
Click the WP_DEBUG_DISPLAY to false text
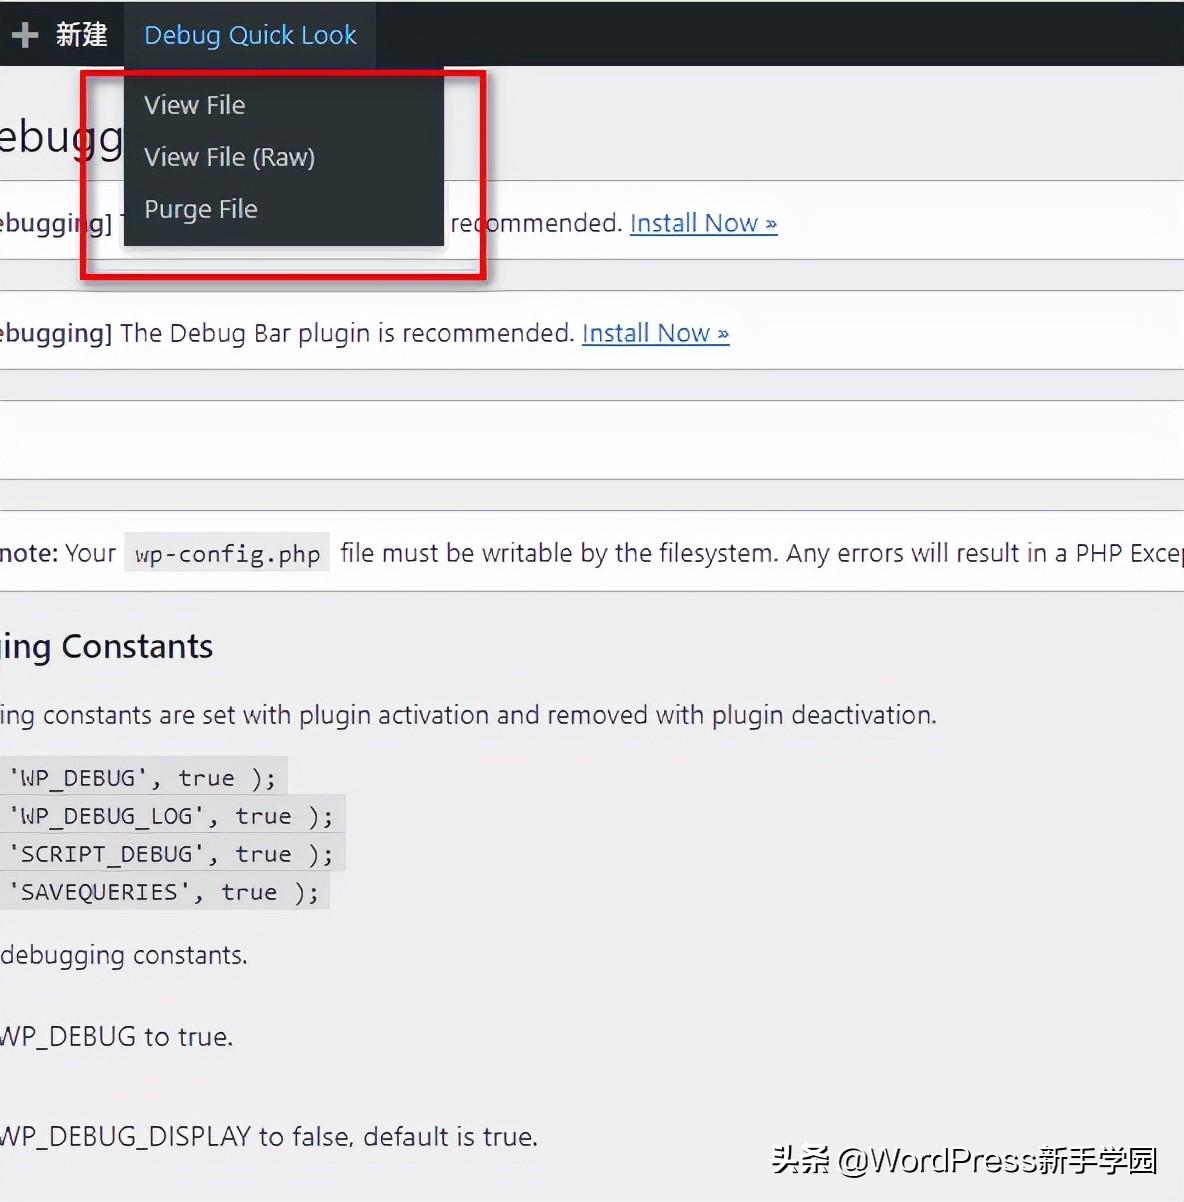pyautogui.click(x=269, y=1136)
